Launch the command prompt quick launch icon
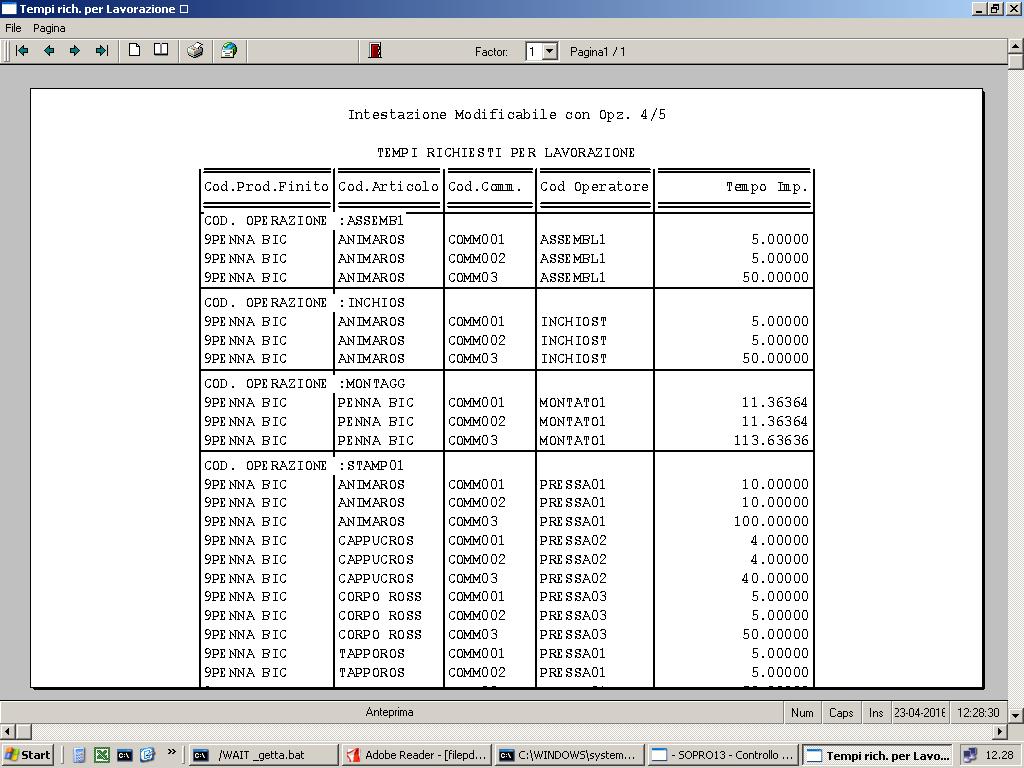 tap(125, 755)
